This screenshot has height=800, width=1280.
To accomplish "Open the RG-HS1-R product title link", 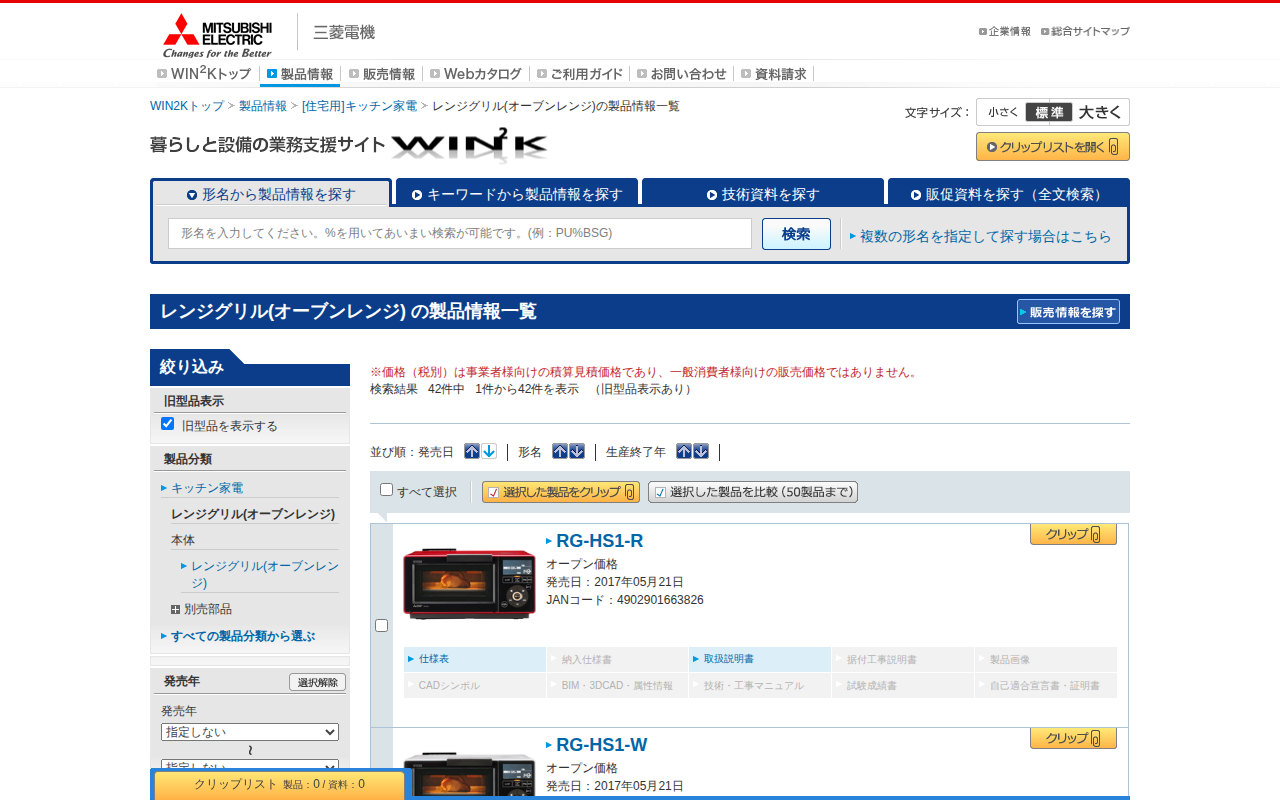I will (x=599, y=541).
